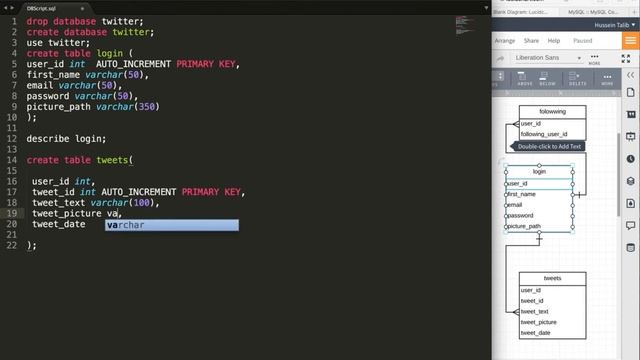Screen dimensions: 640x360
Task: Open the Page settings dock icon
Action: (631, 92)
